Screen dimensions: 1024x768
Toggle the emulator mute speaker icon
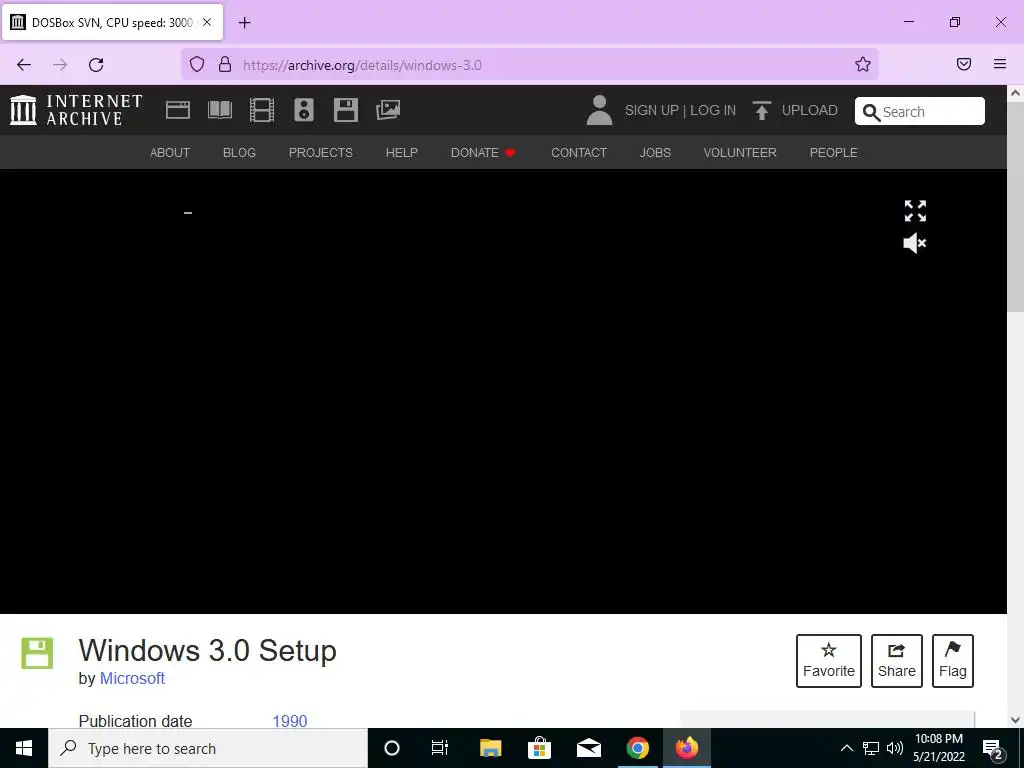(915, 243)
